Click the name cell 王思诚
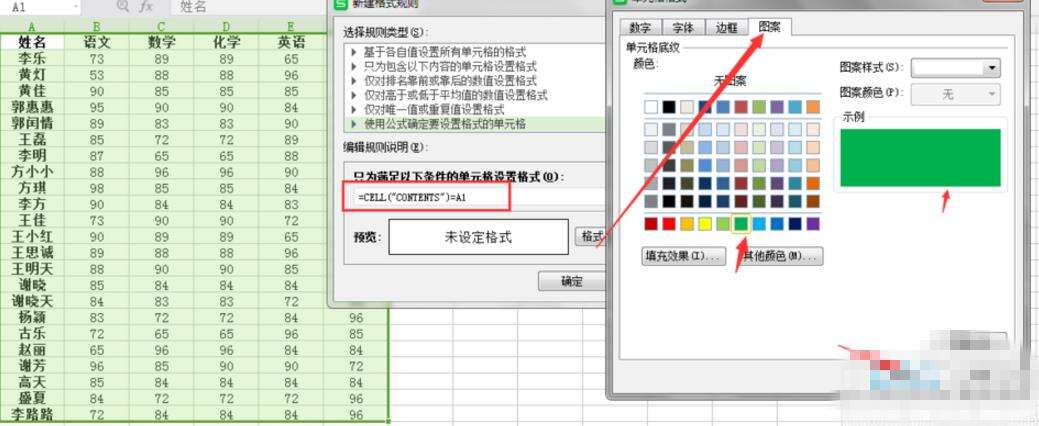 [32, 252]
